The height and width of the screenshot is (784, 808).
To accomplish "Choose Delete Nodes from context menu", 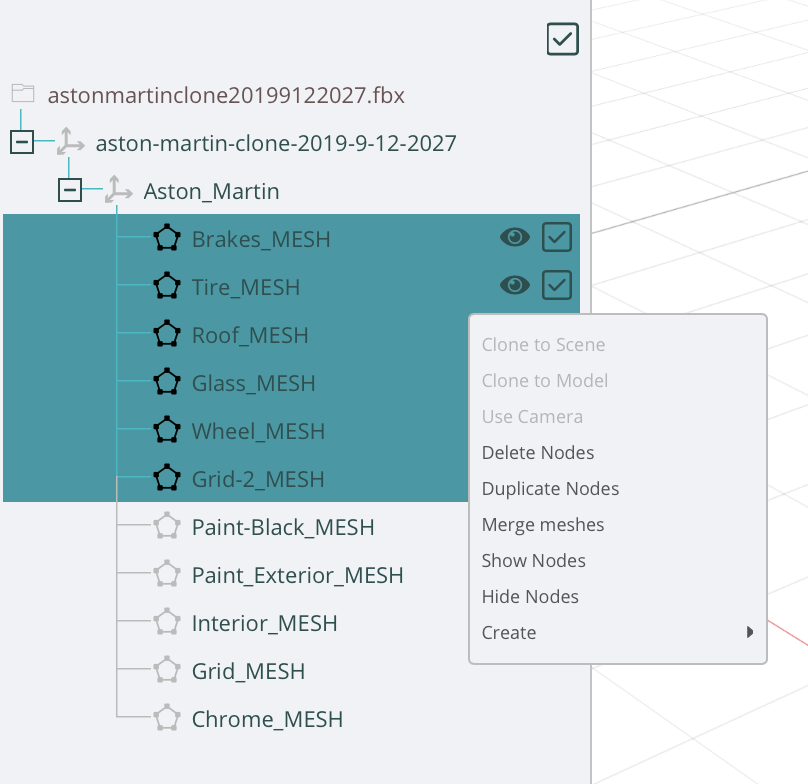I will coord(538,453).
